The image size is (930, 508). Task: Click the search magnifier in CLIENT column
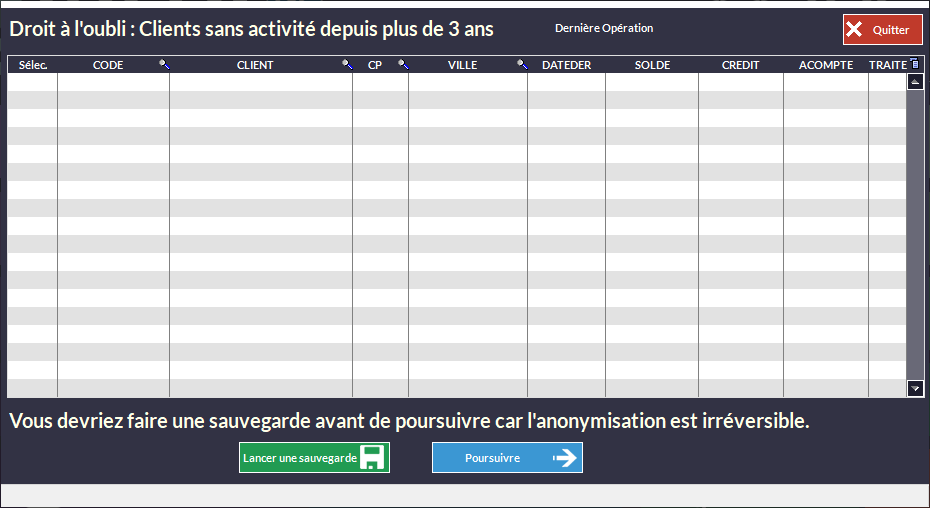click(347, 65)
